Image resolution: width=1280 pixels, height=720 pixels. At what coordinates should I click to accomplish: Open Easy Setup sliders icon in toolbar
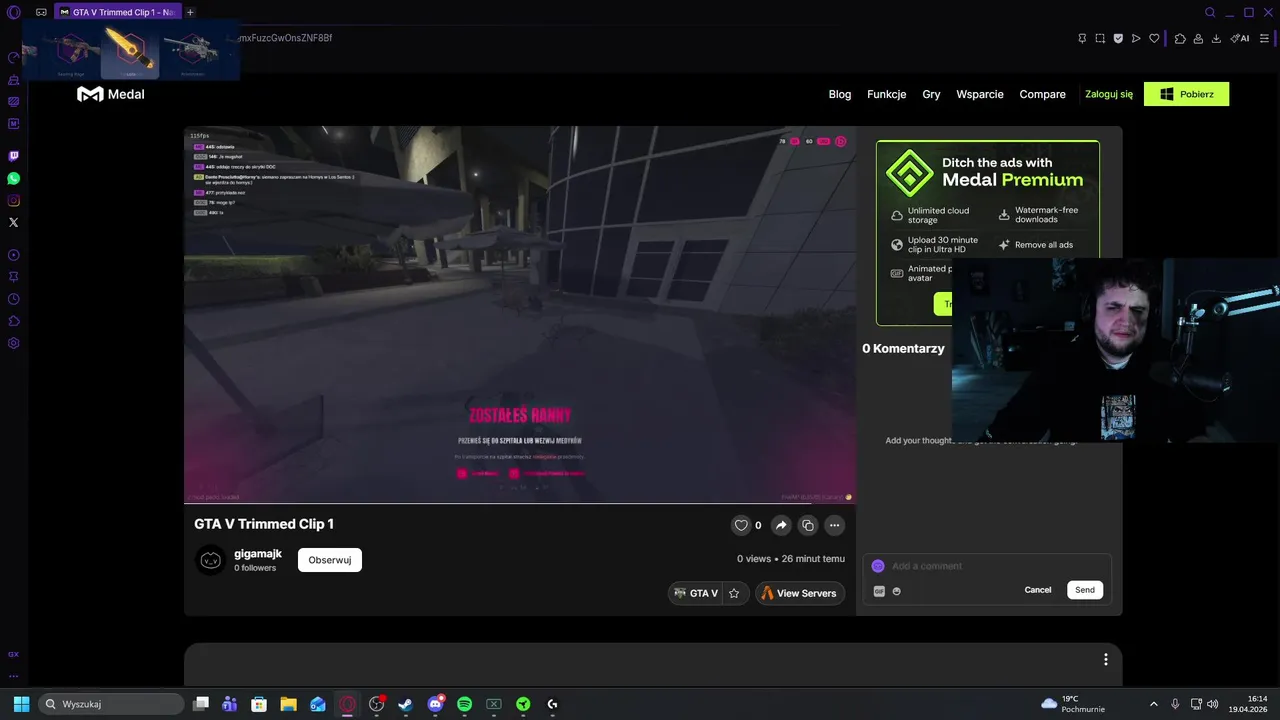1264,38
